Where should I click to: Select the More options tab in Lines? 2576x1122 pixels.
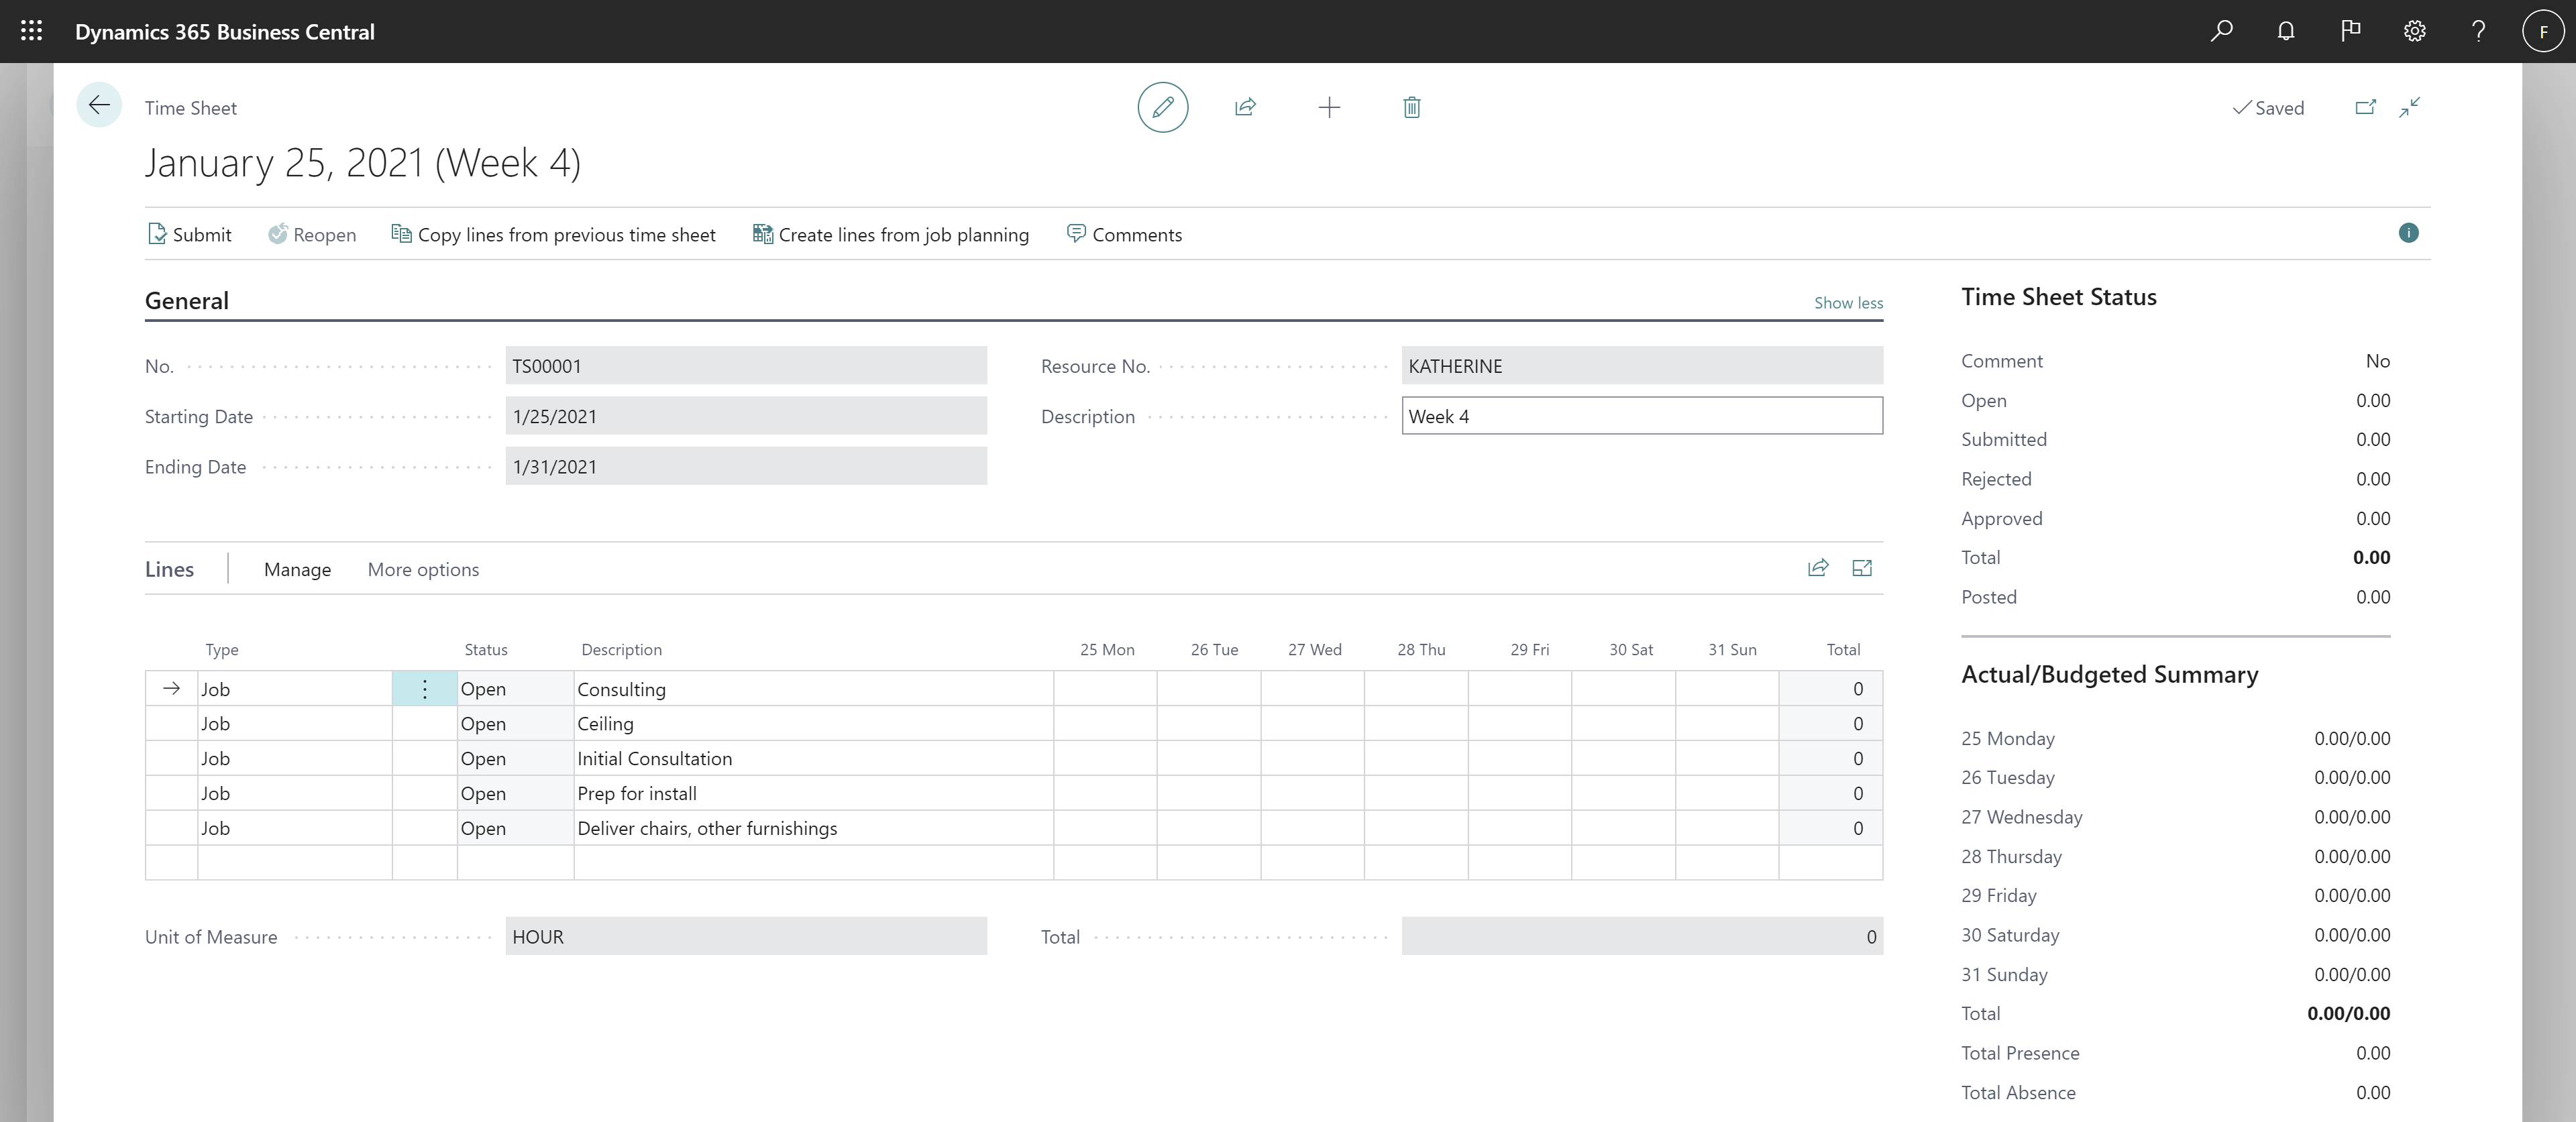[x=422, y=567]
